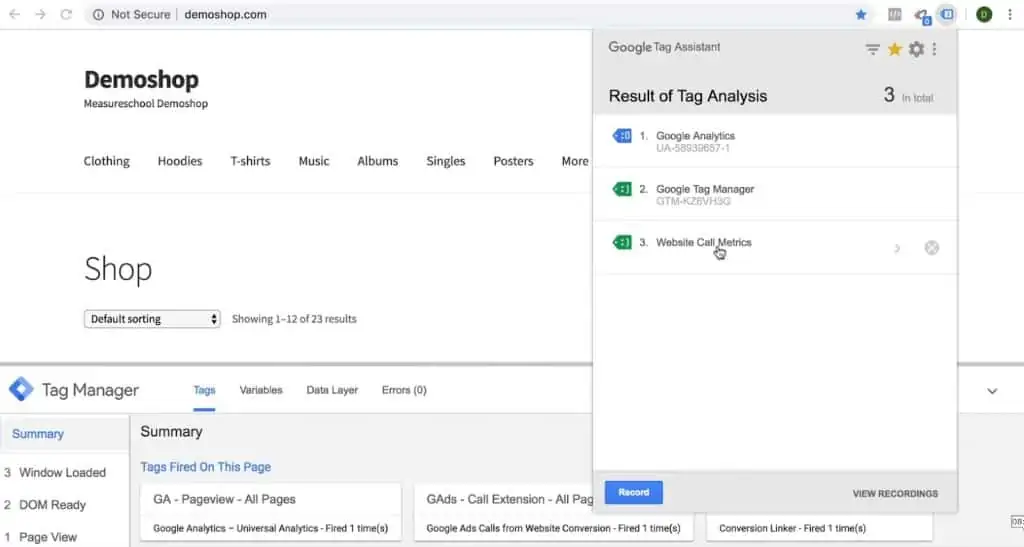Screen dimensions: 1024x547
Task: Select the Variables tab
Action: click(x=261, y=390)
